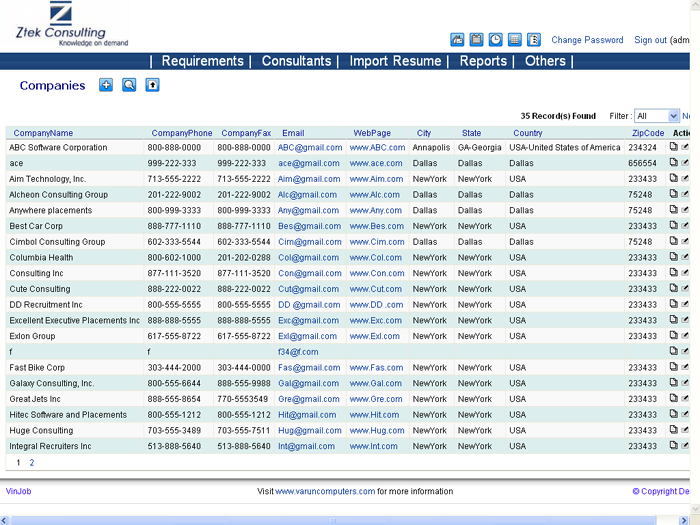Edit the Huge Consulting record
The width and height of the screenshot is (700, 525).
pos(685,430)
